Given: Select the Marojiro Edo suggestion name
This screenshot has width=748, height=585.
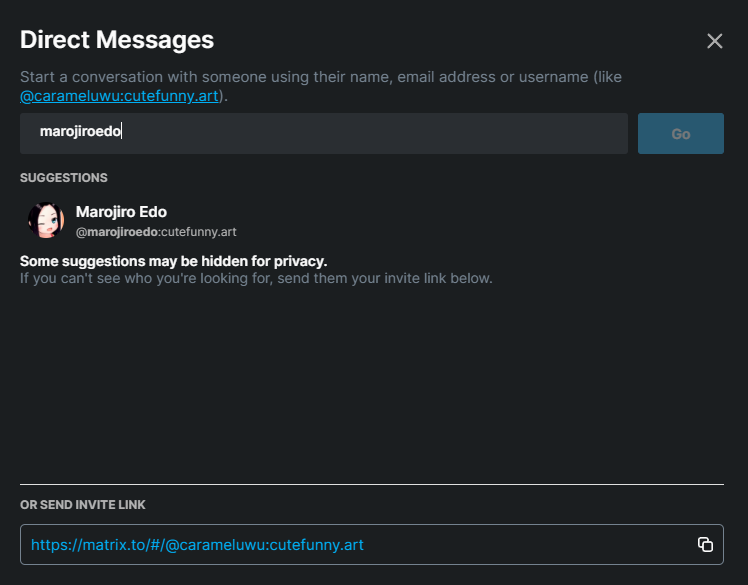Looking at the screenshot, I should coord(121,212).
